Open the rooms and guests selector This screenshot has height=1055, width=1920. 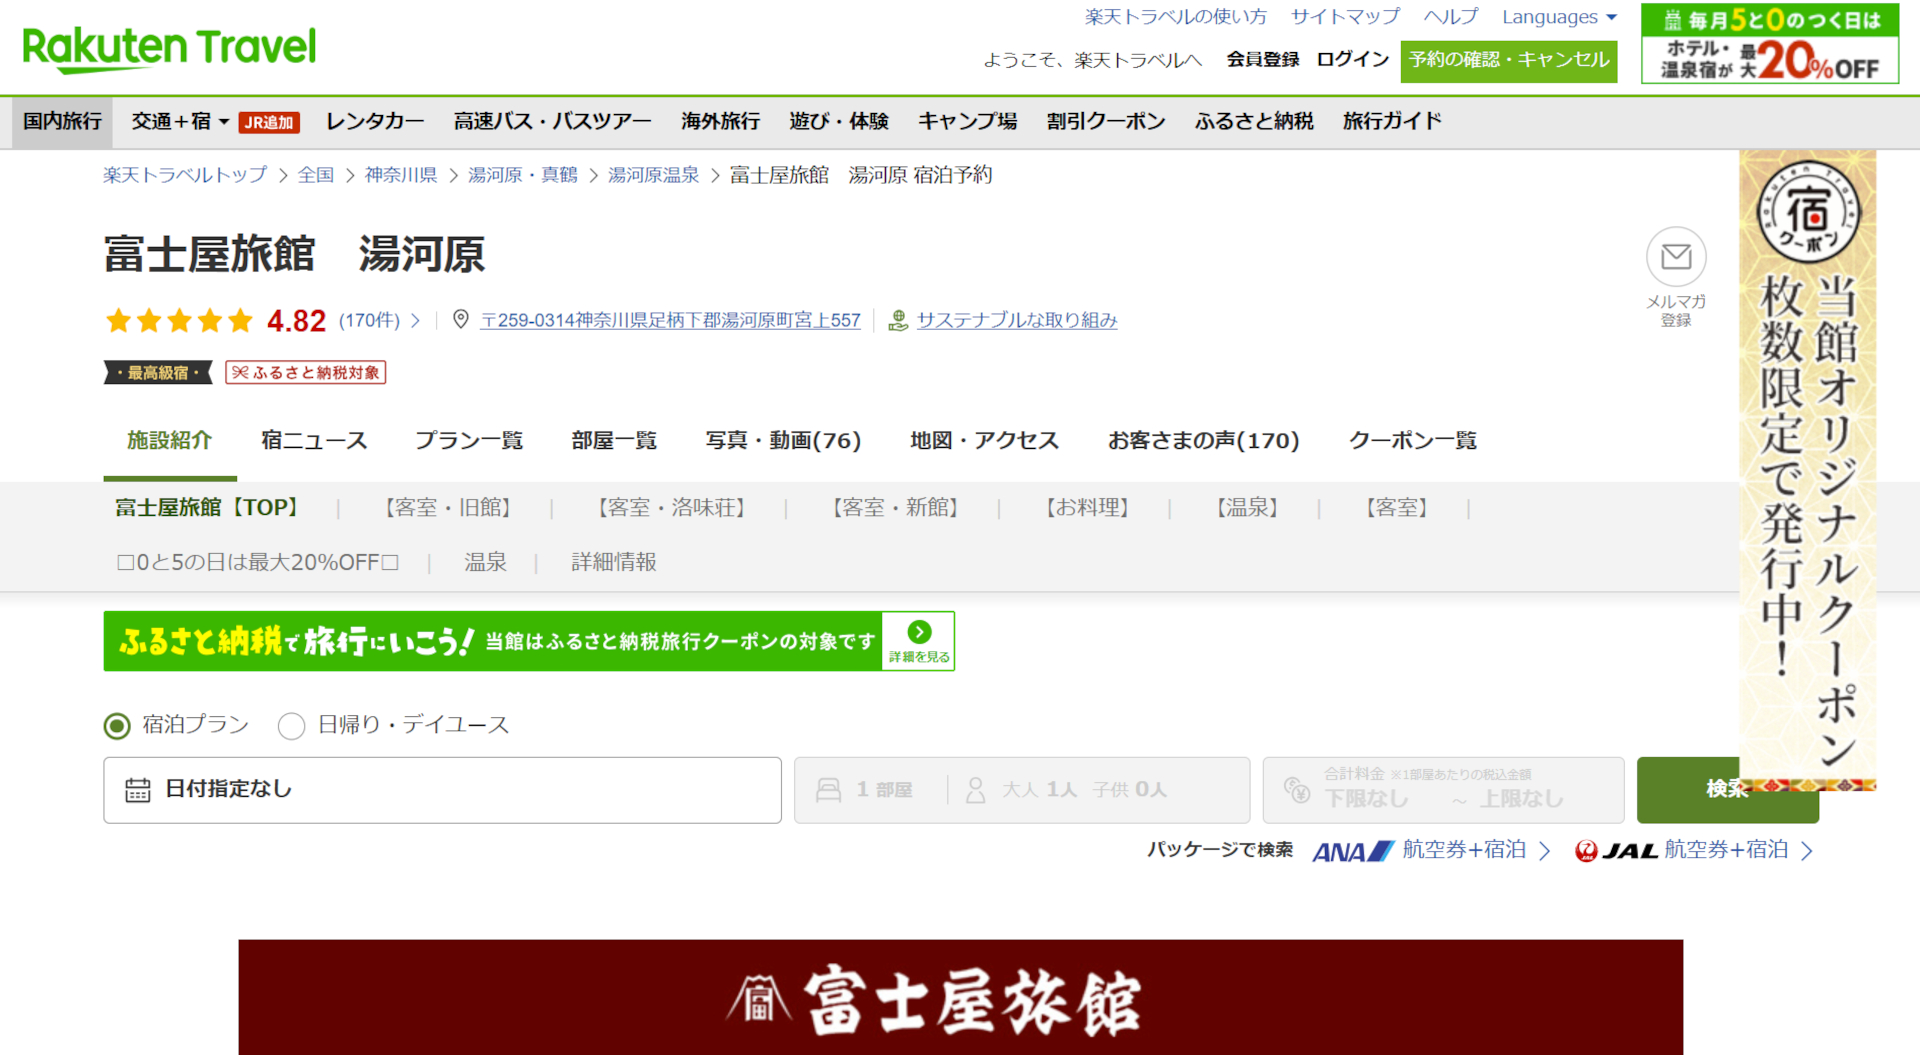click(x=1022, y=790)
